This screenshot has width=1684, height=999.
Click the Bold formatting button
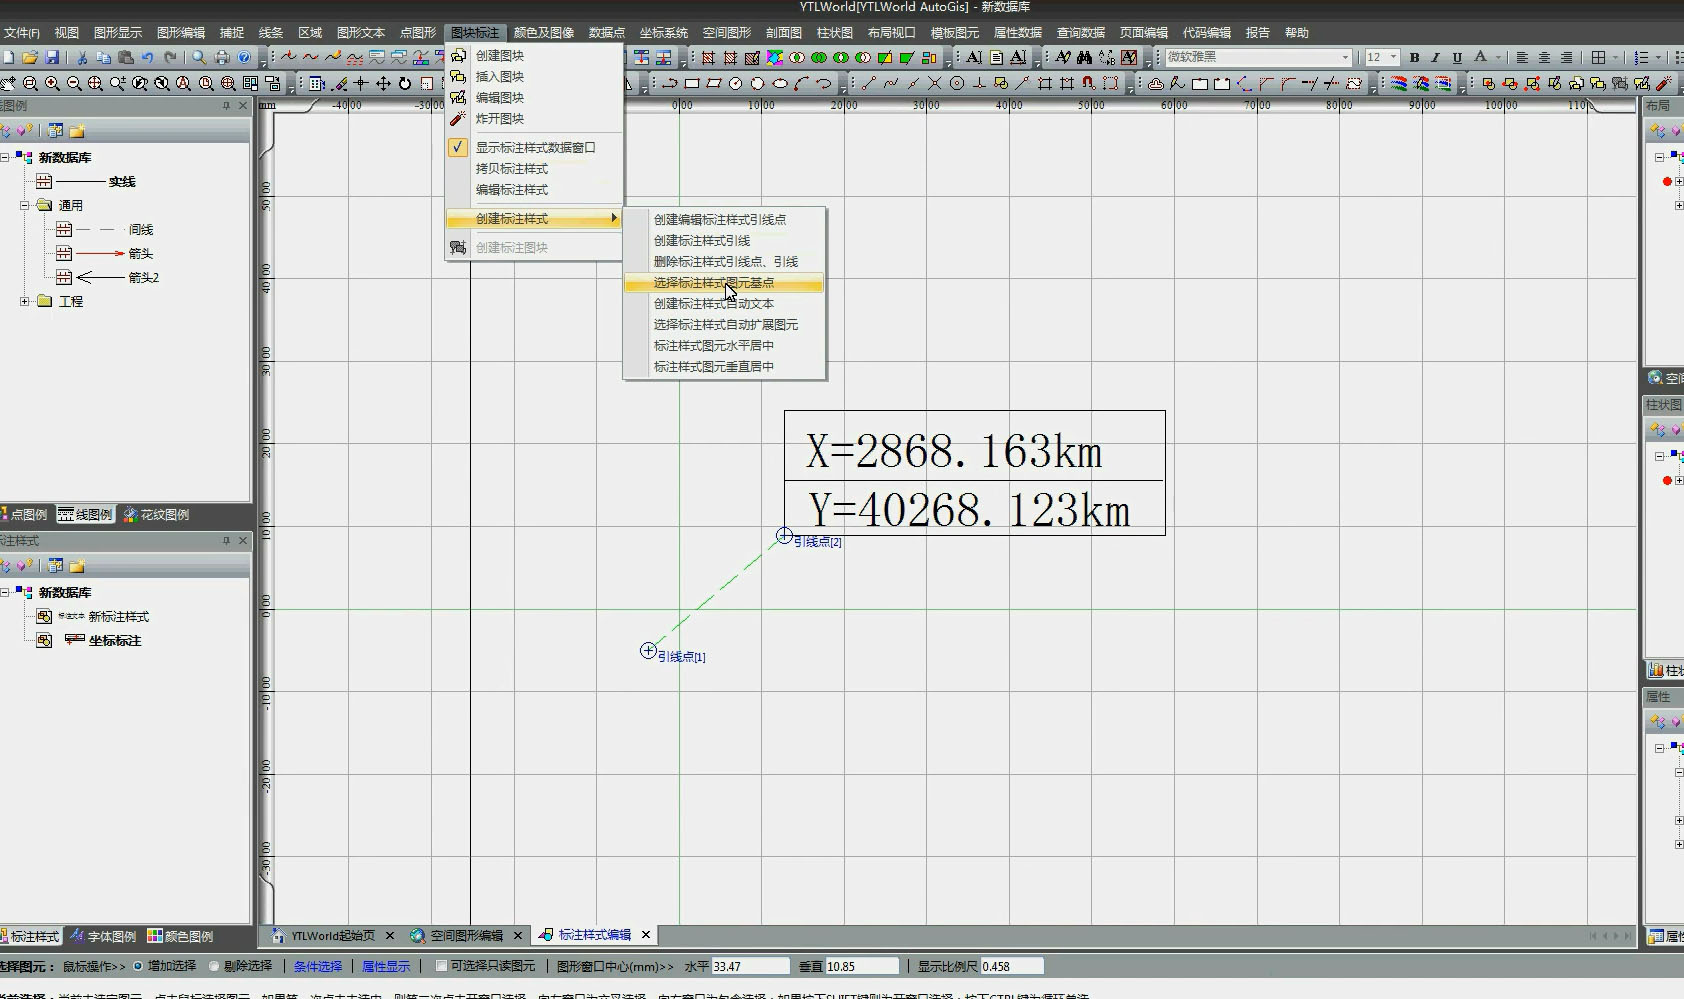[x=1414, y=57]
